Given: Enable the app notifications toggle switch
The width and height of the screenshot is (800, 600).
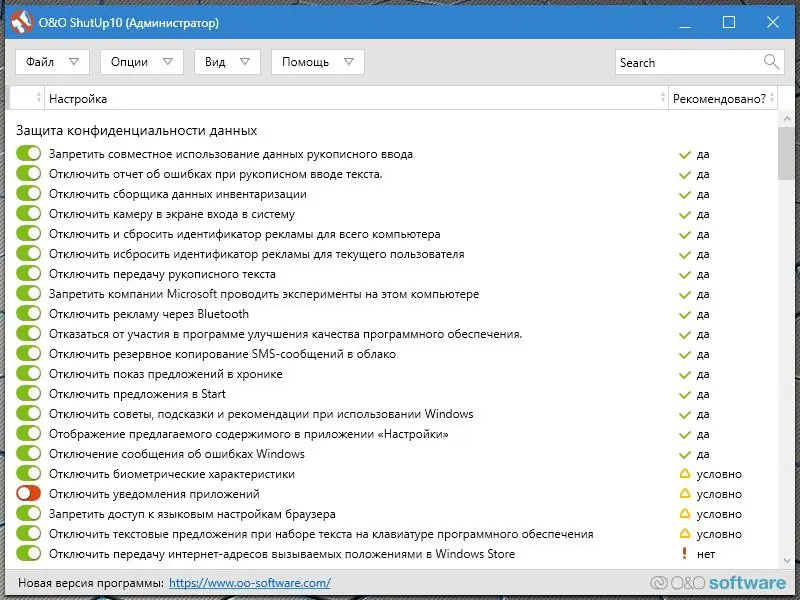Looking at the screenshot, I should (29, 494).
